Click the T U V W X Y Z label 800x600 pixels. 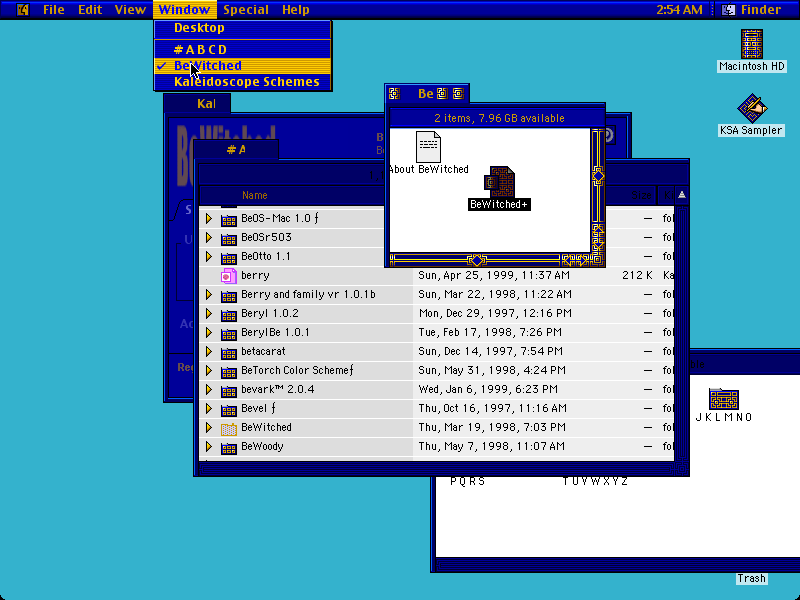point(595,481)
